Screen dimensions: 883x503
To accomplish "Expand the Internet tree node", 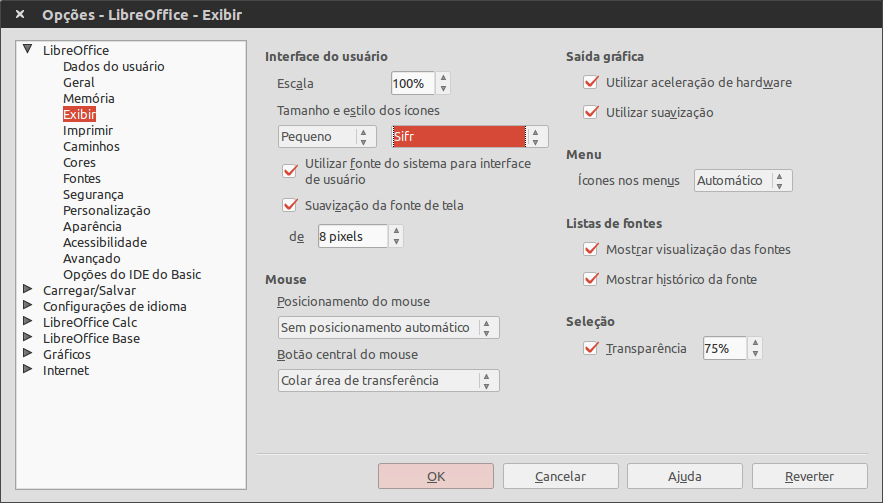I will tap(27, 370).
